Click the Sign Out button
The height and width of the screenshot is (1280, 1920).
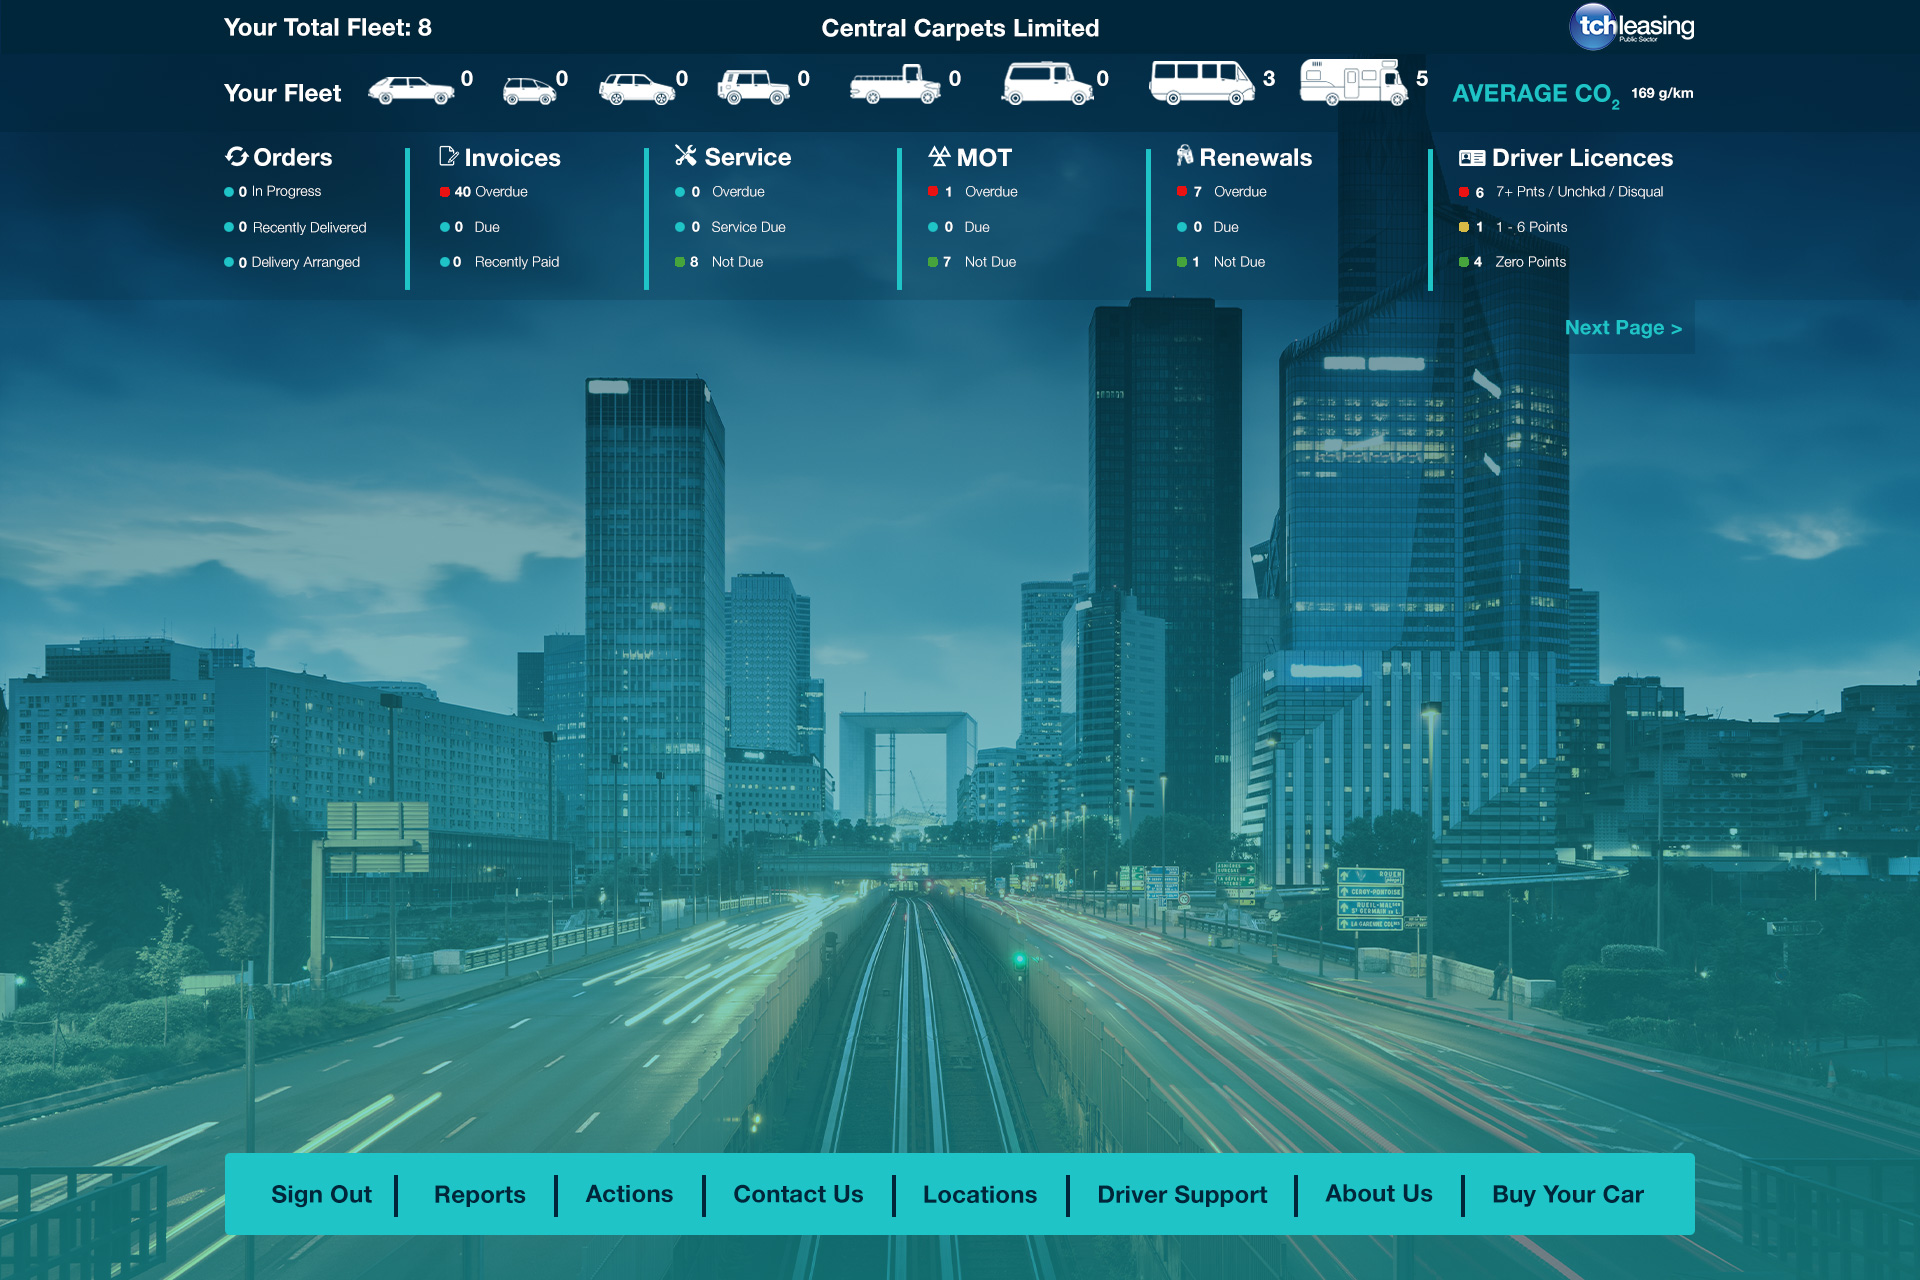321,1194
